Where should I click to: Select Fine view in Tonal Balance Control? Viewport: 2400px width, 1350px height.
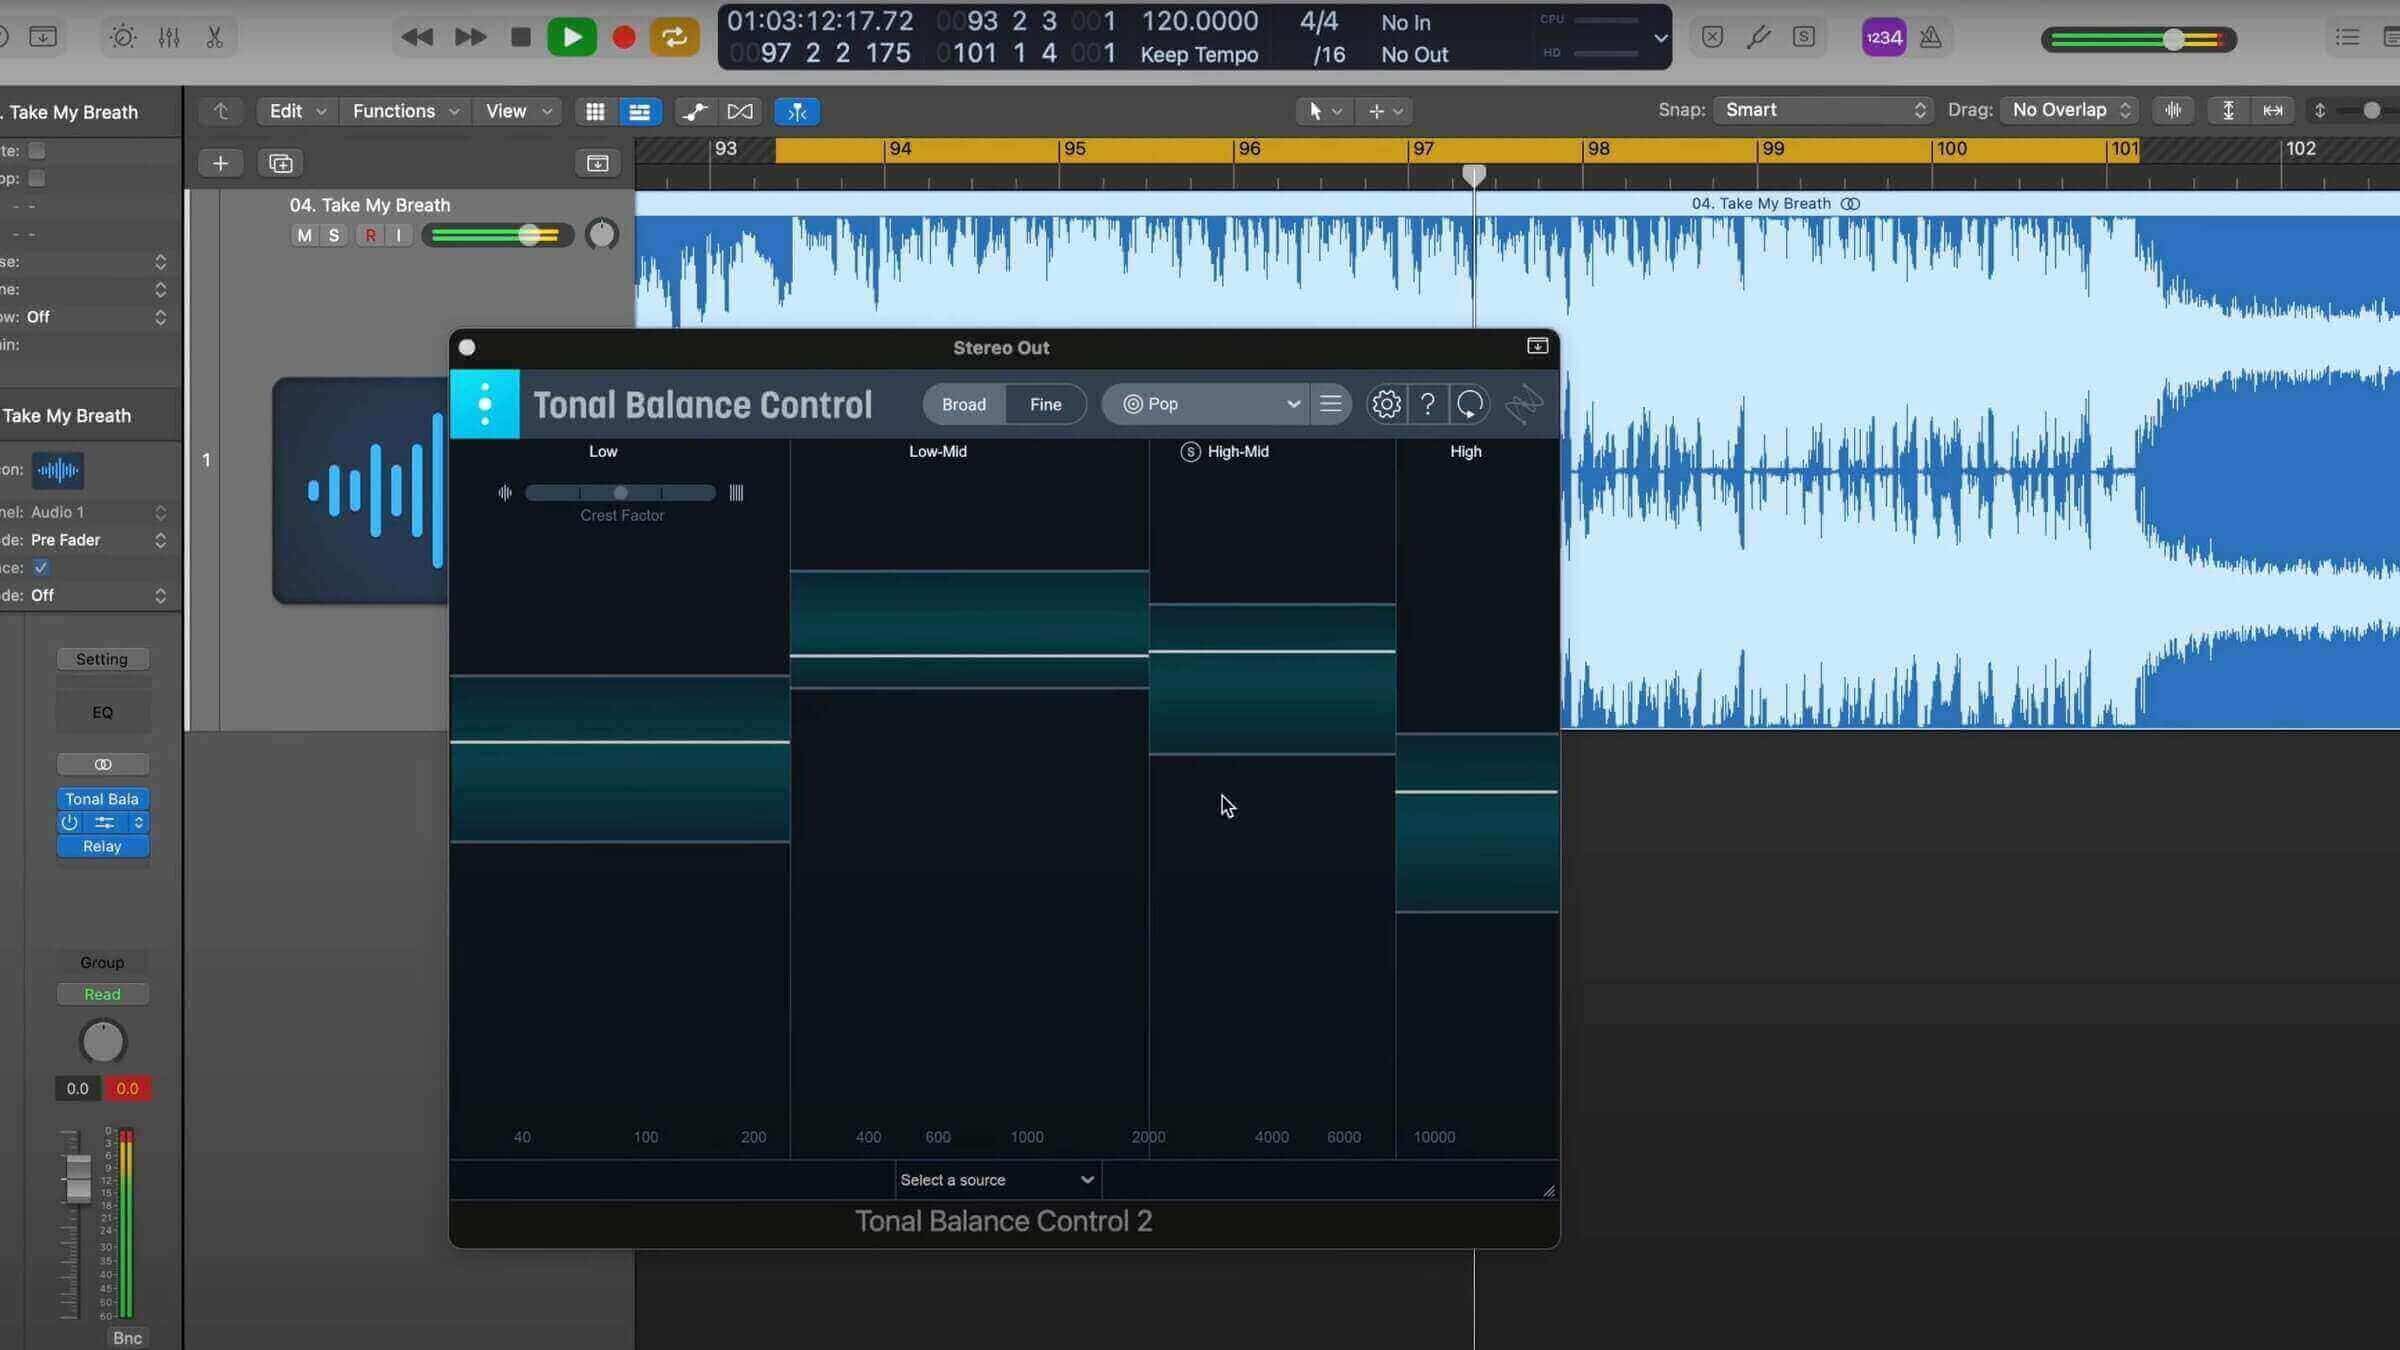tap(1045, 404)
